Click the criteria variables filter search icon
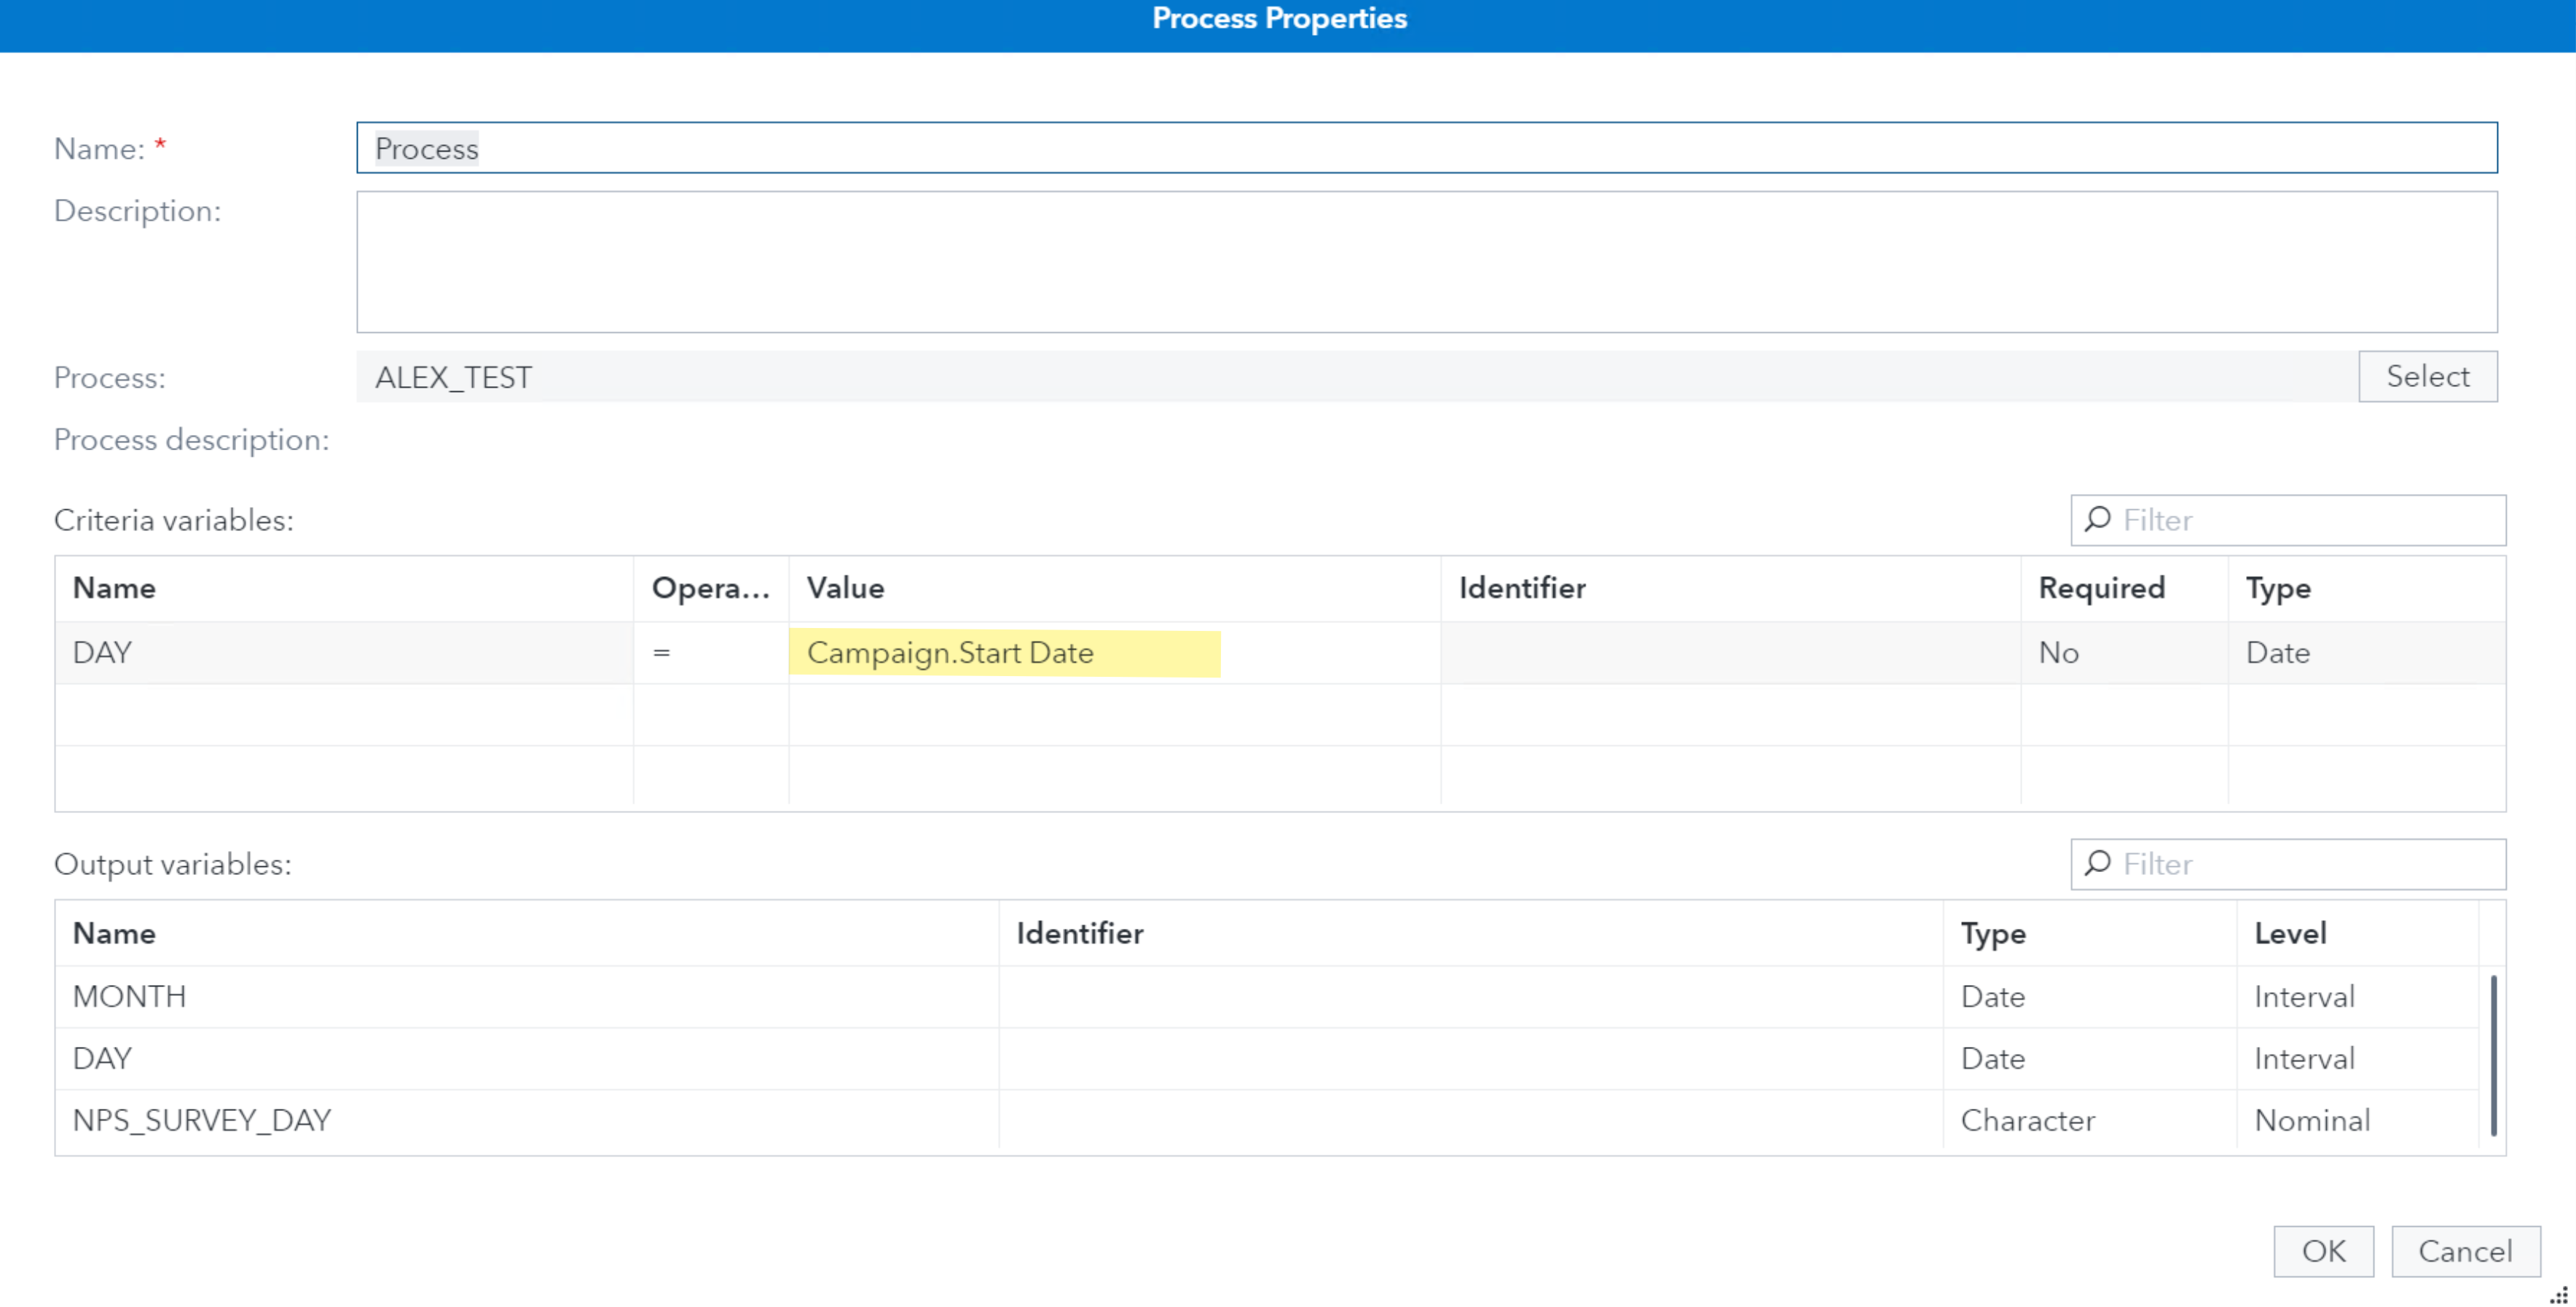Image resolution: width=2576 pixels, height=1307 pixels. (2098, 519)
